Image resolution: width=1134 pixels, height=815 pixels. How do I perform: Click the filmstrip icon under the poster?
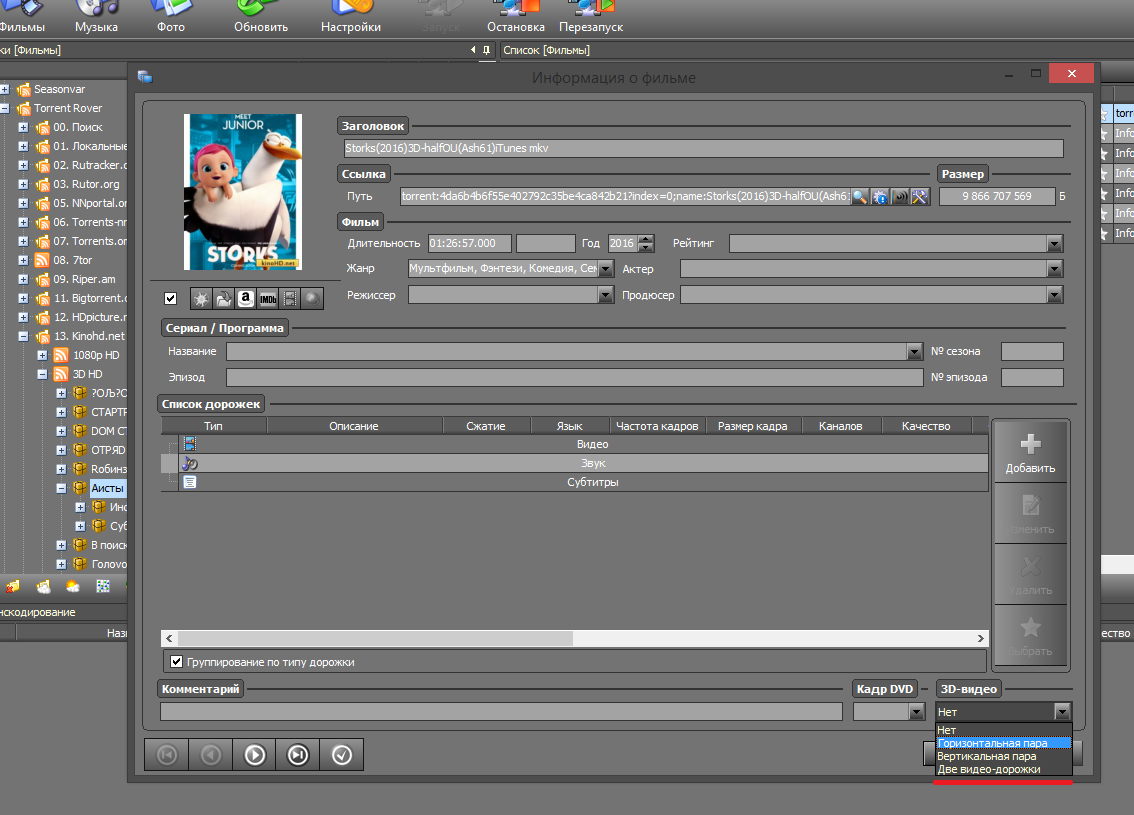pos(289,298)
